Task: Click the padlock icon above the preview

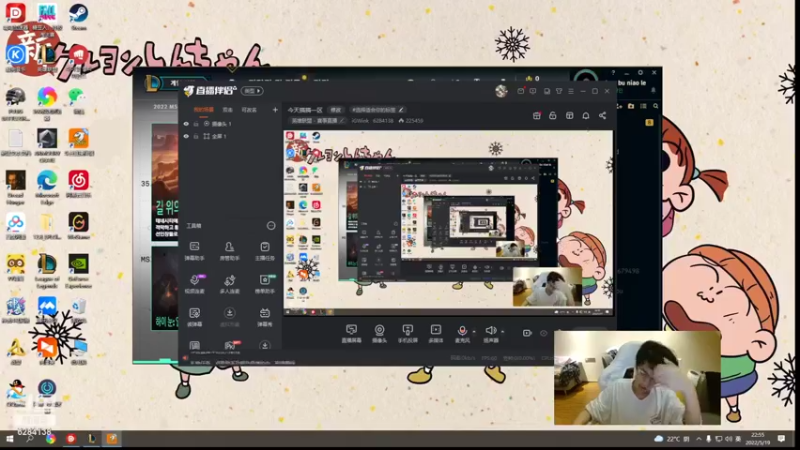Action: 553,116
